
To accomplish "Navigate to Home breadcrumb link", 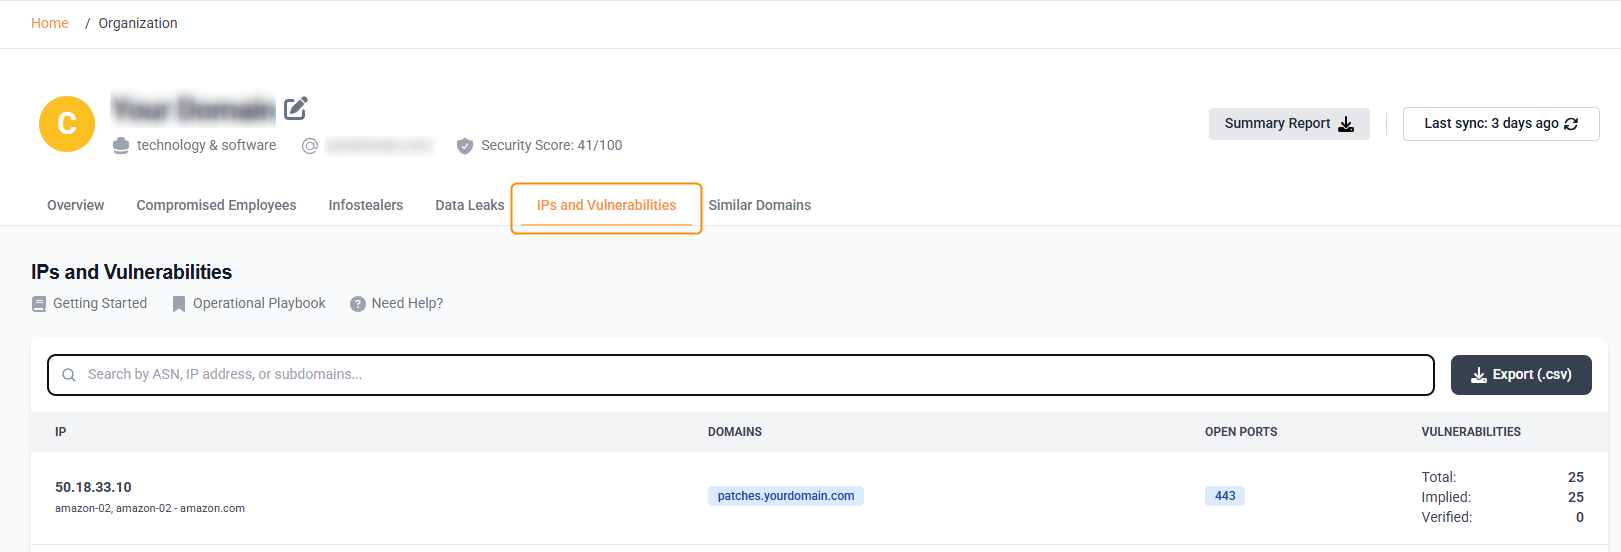I will pyautogui.click(x=50, y=23).
